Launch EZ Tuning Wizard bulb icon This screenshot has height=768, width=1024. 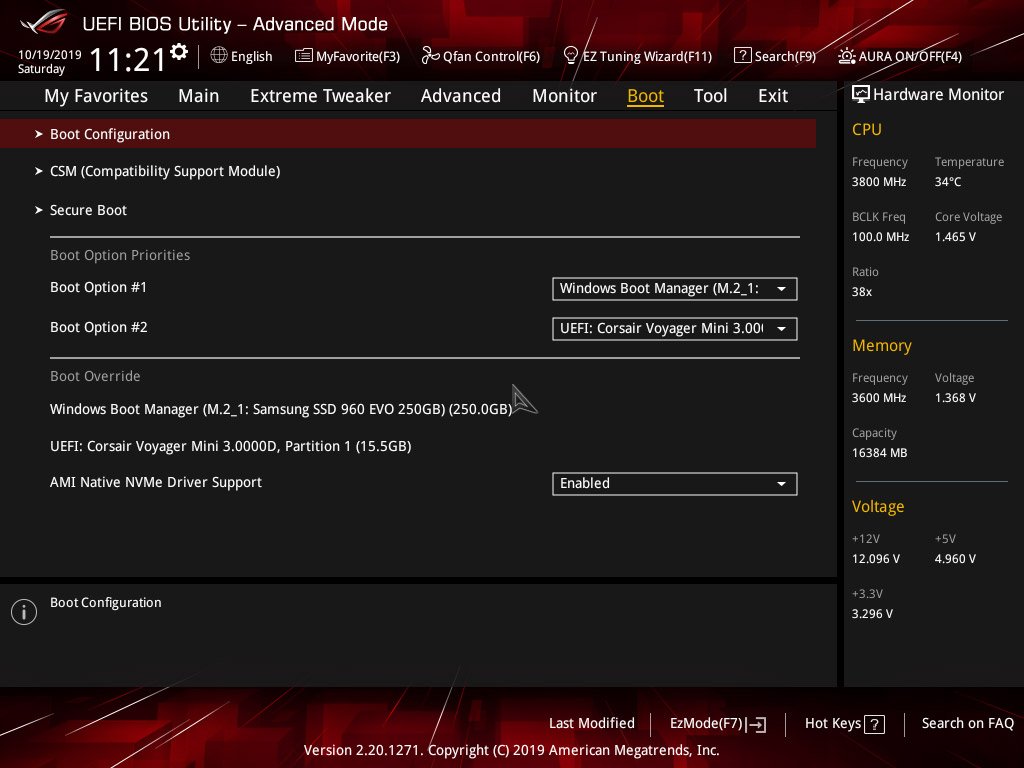(571, 56)
